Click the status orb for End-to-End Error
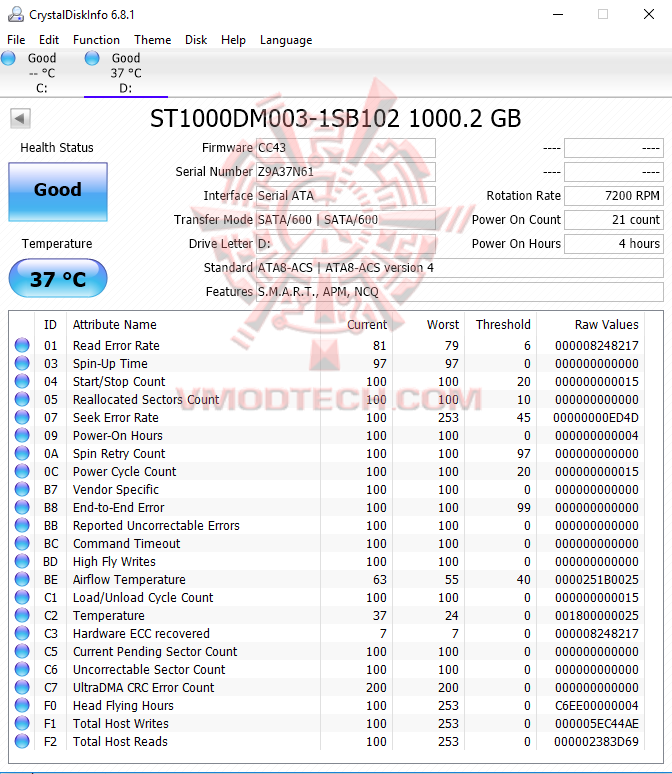The width and height of the screenshot is (672, 774). [22, 507]
